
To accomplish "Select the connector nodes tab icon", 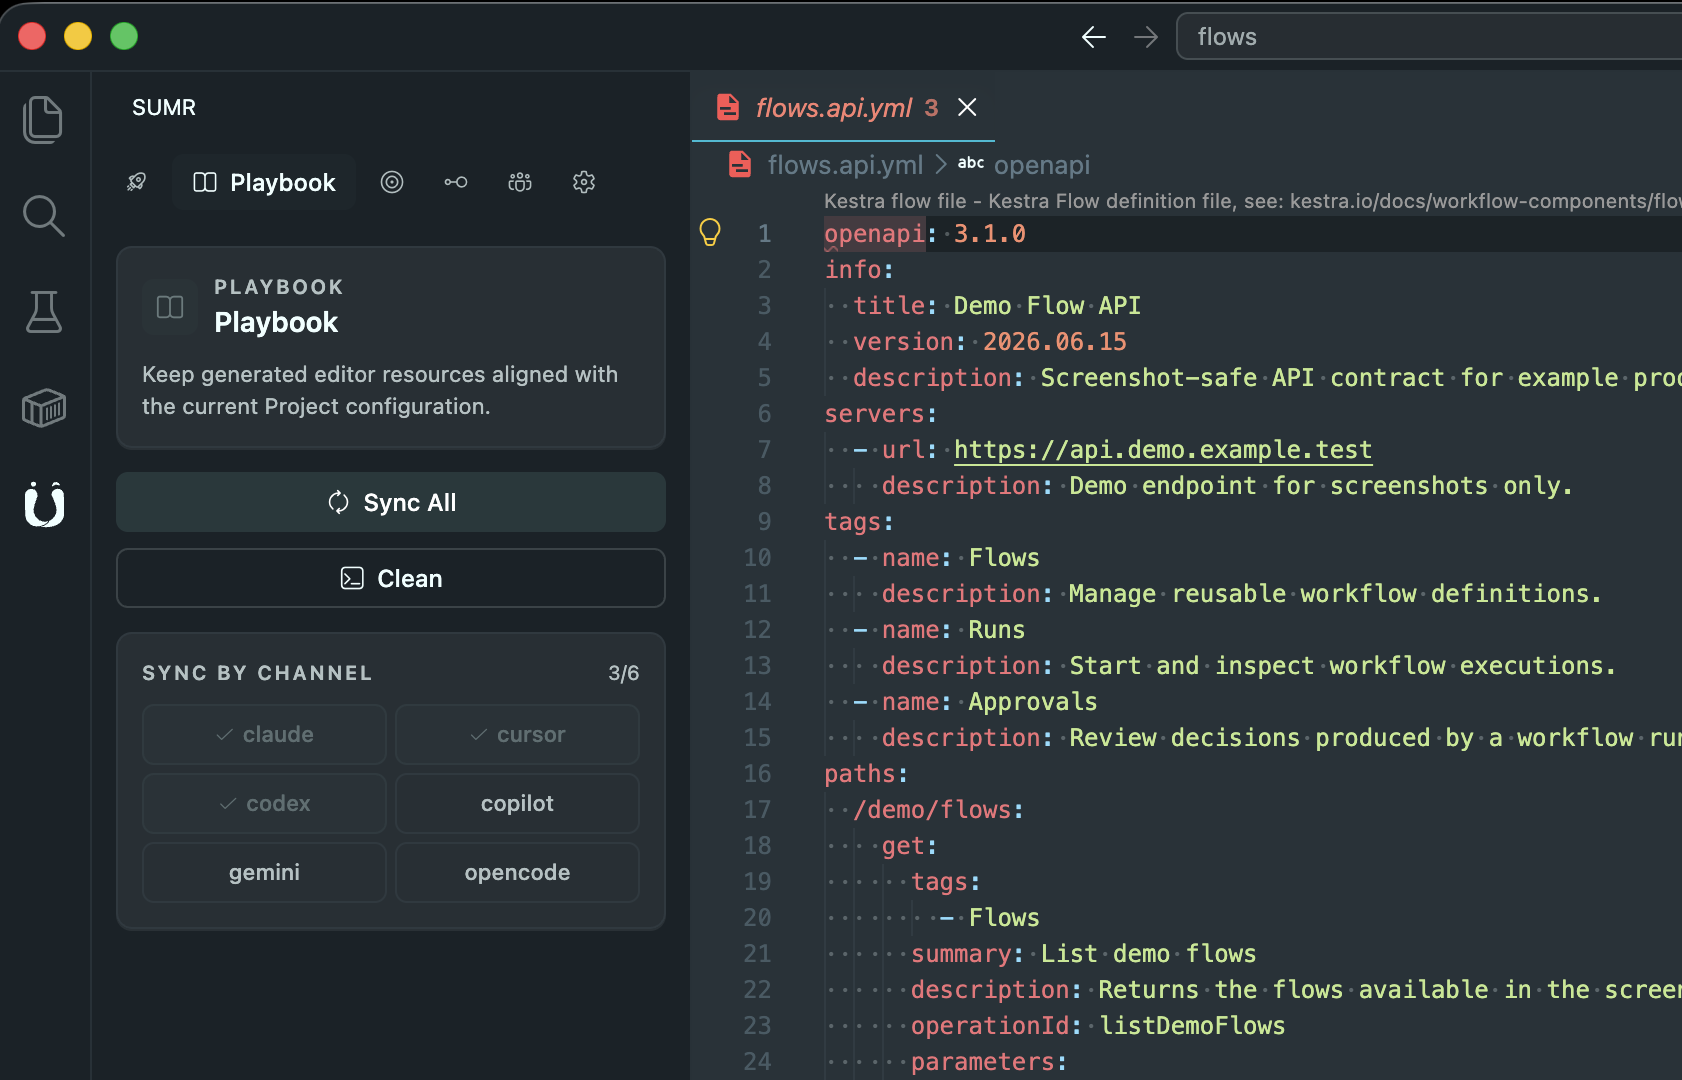I will pyautogui.click(x=456, y=182).
